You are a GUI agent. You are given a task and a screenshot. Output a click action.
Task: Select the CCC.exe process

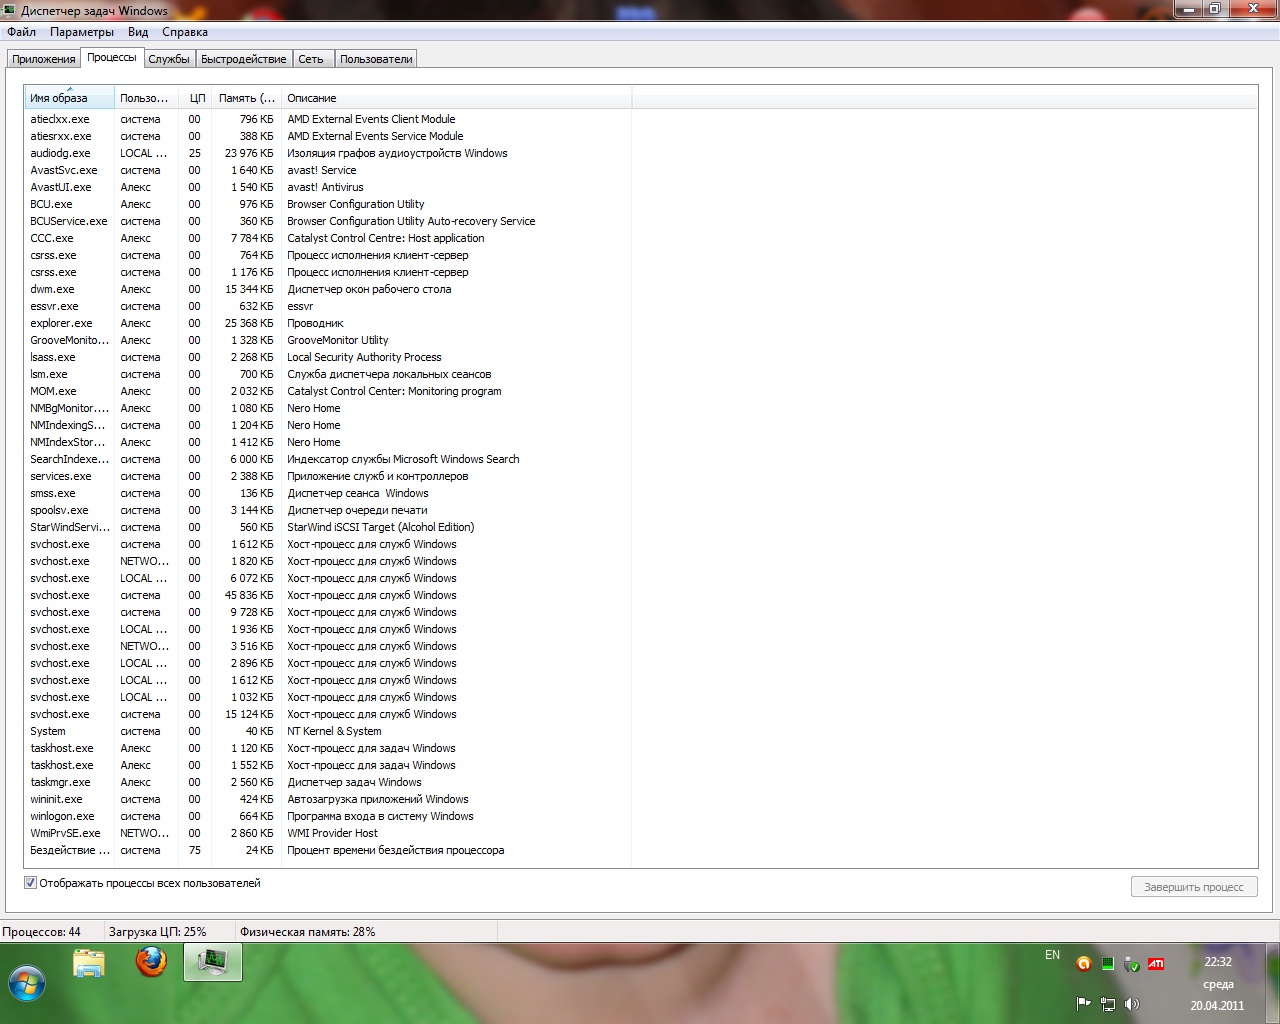point(328,238)
